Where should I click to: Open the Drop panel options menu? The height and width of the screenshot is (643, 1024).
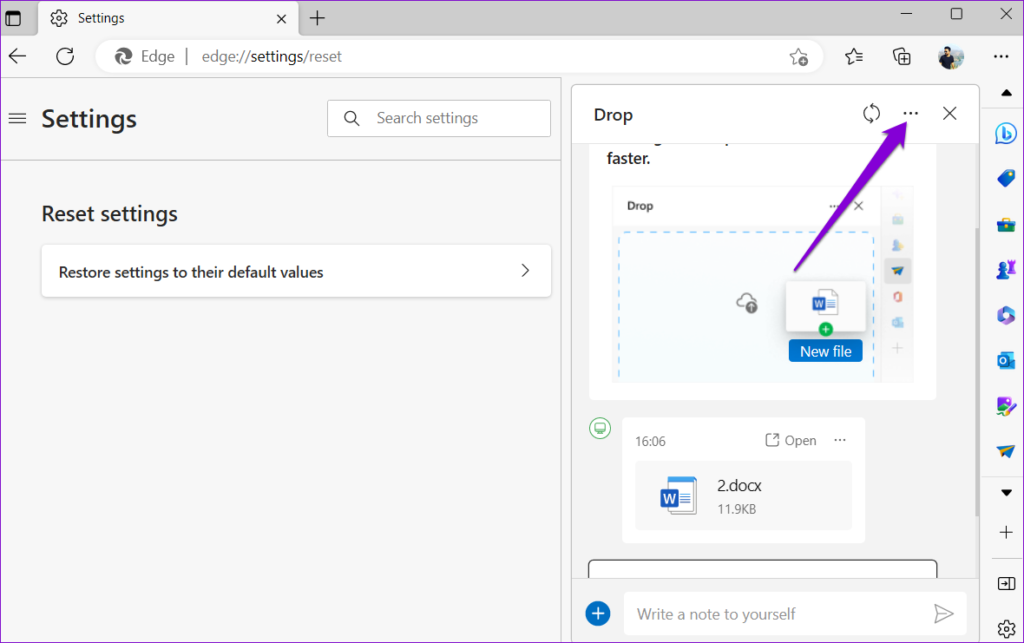click(x=909, y=114)
